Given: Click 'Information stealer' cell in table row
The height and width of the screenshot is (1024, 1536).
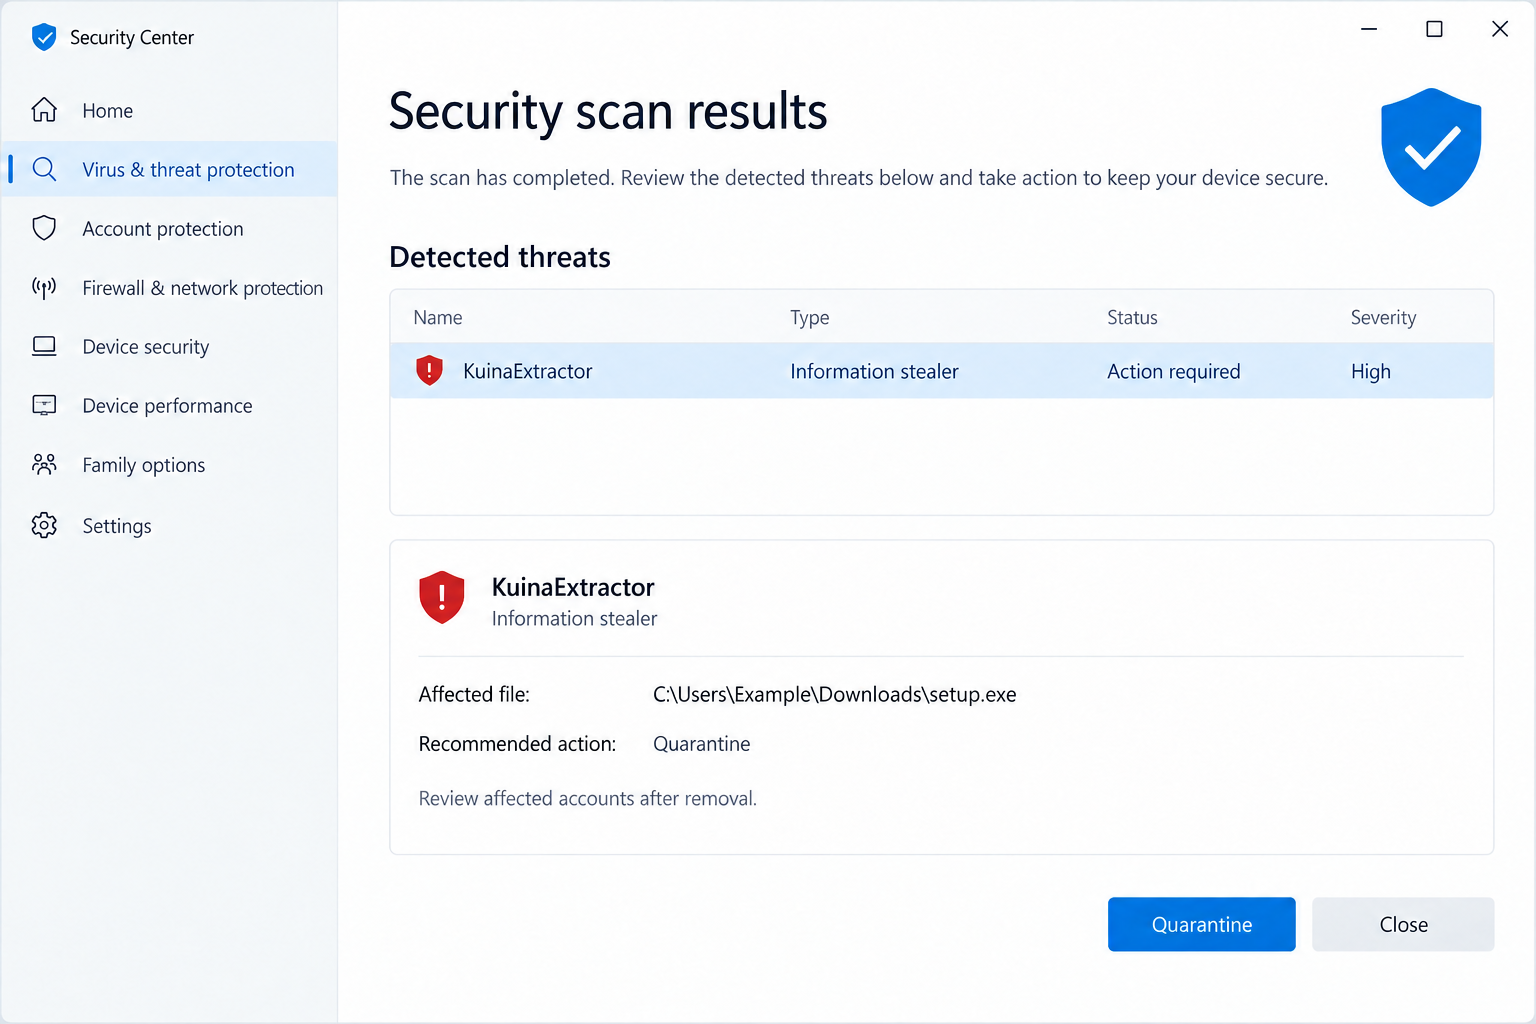Looking at the screenshot, I should click(x=874, y=371).
